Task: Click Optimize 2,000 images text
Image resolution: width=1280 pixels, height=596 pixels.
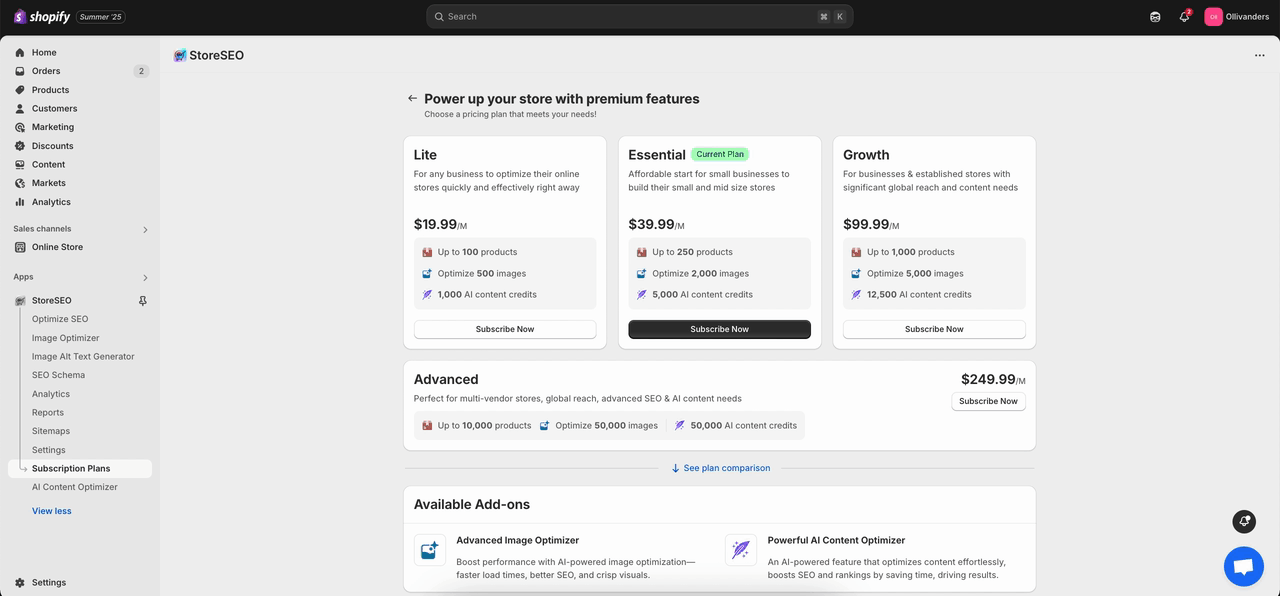Action: tap(701, 273)
